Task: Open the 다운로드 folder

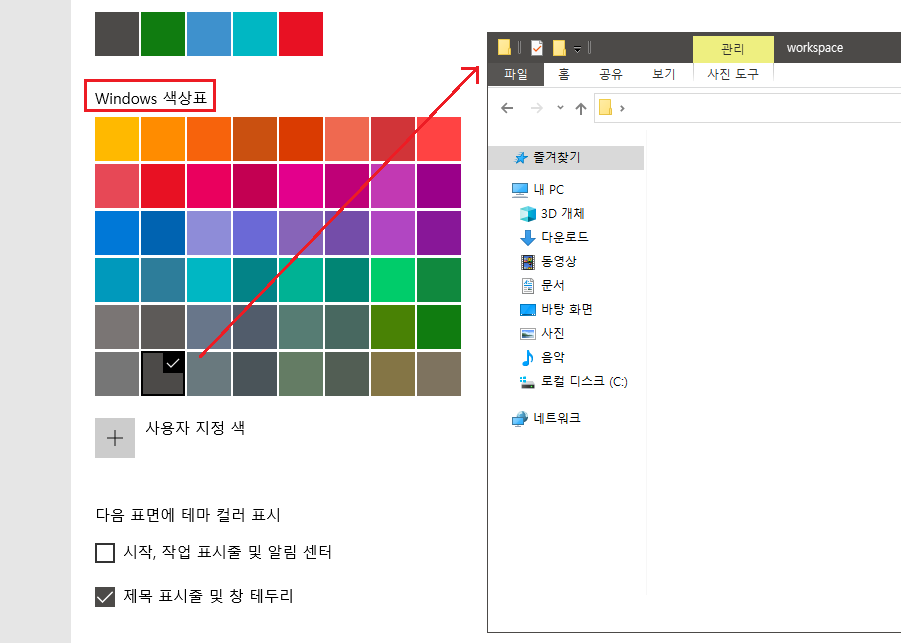Action: click(x=564, y=237)
